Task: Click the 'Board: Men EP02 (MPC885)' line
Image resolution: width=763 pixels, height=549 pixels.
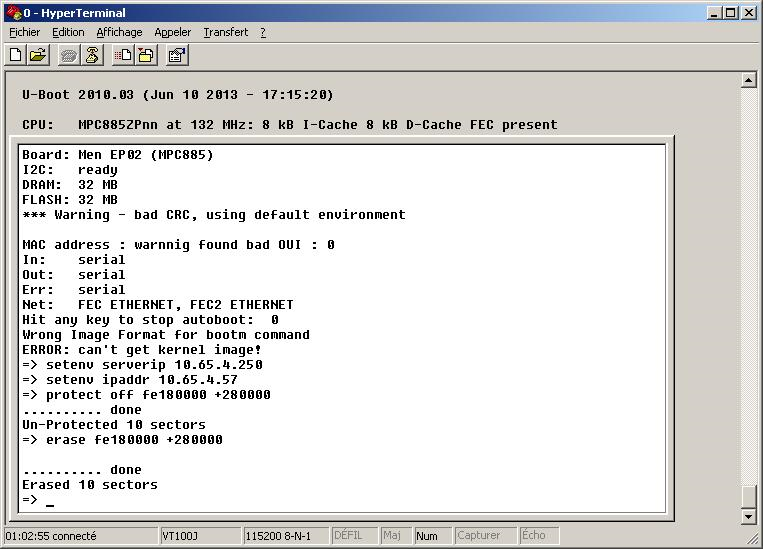Action: 118,155
